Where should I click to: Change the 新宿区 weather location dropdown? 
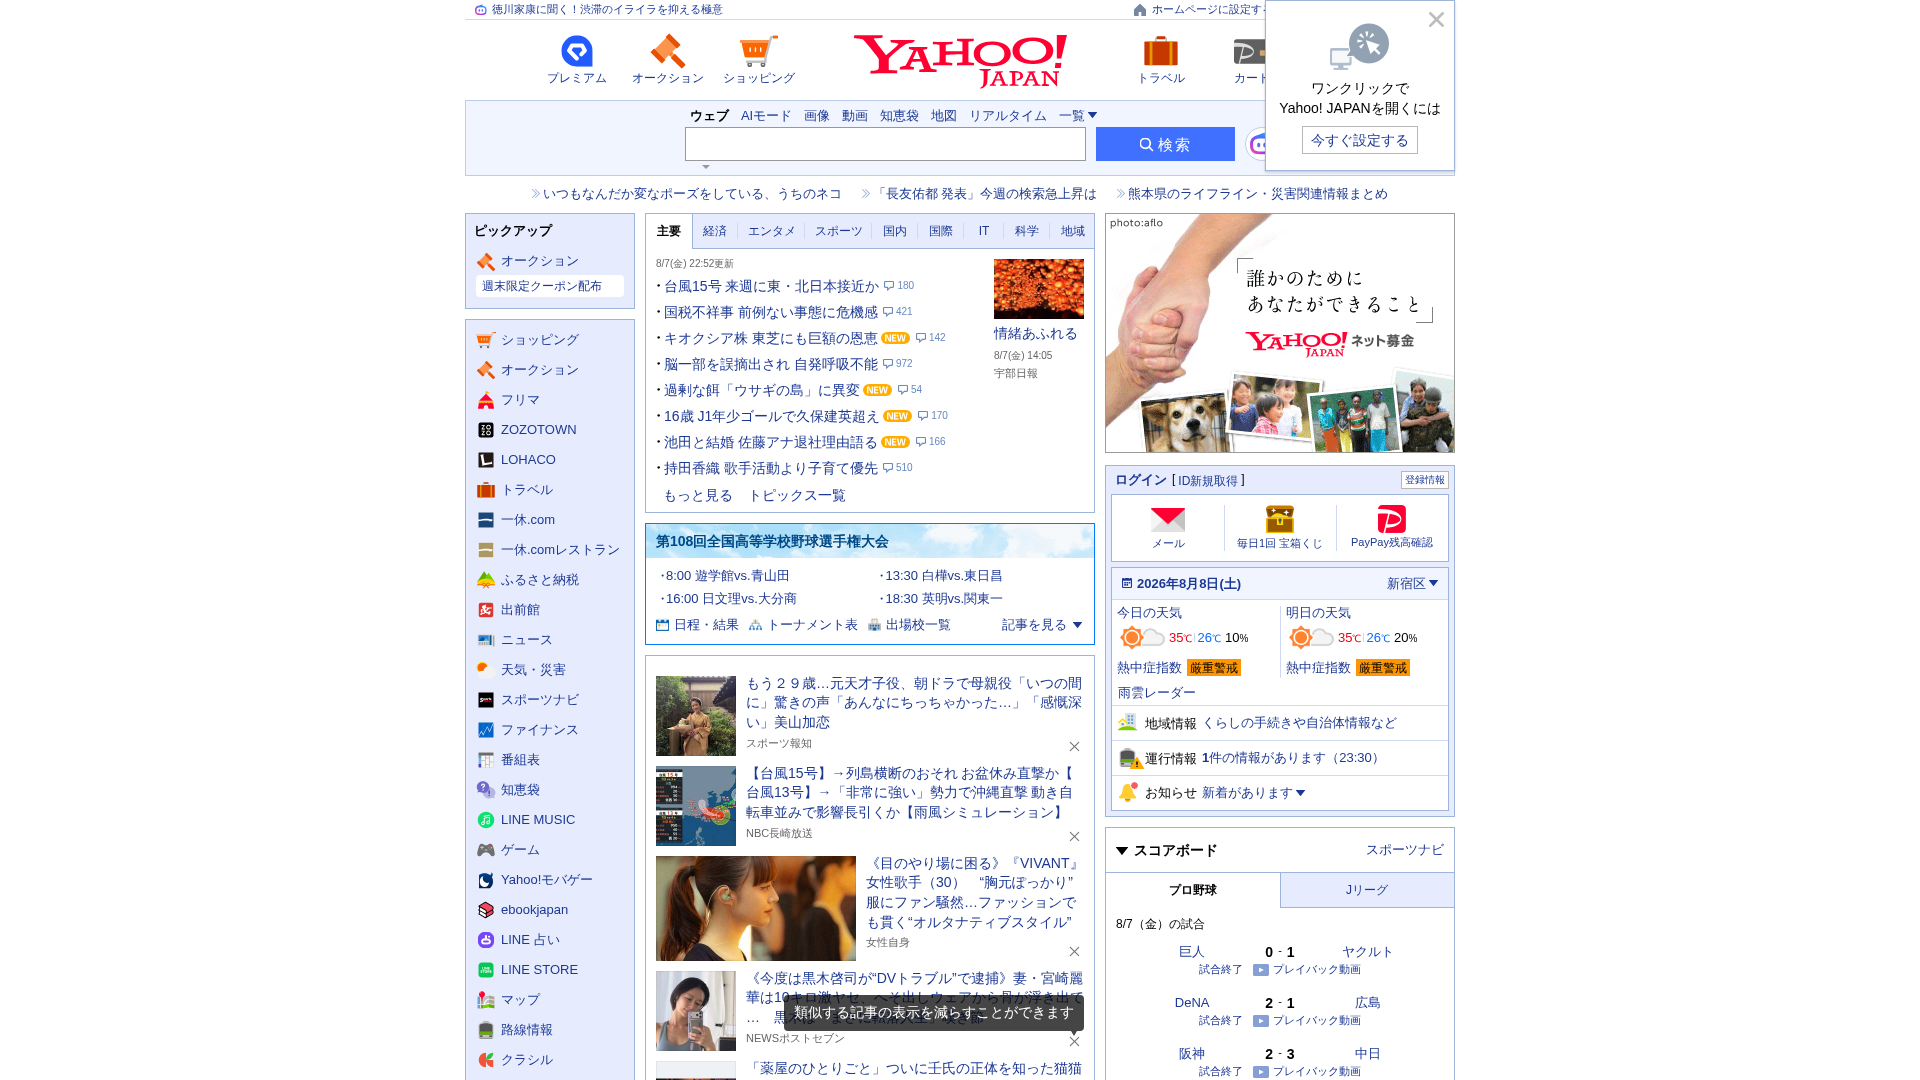(1412, 584)
